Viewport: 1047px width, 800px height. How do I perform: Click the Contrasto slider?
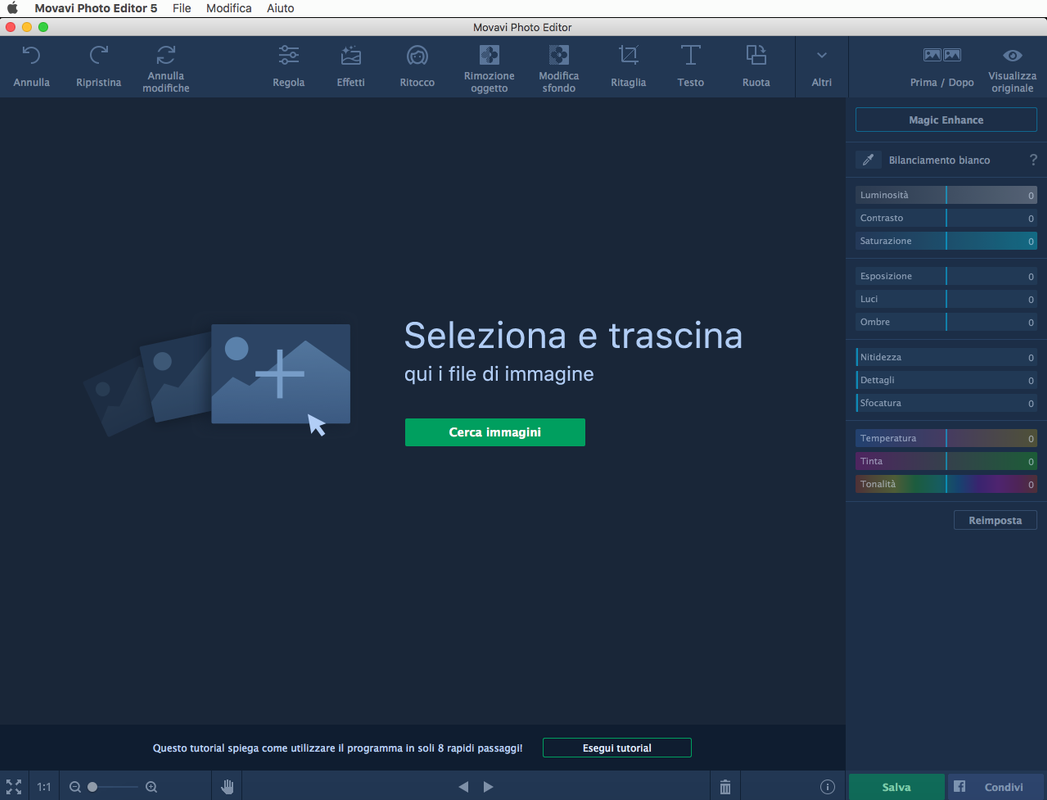tap(946, 218)
